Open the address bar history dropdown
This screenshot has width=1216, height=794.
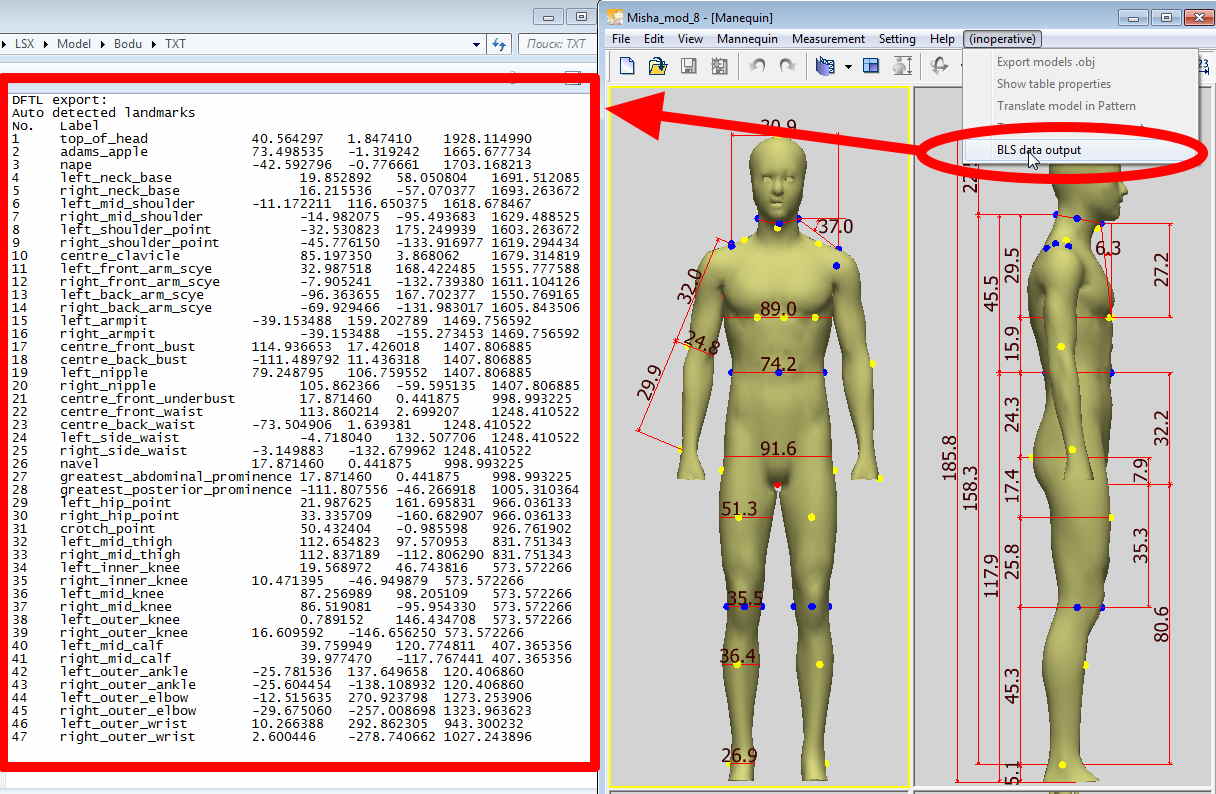click(x=477, y=44)
